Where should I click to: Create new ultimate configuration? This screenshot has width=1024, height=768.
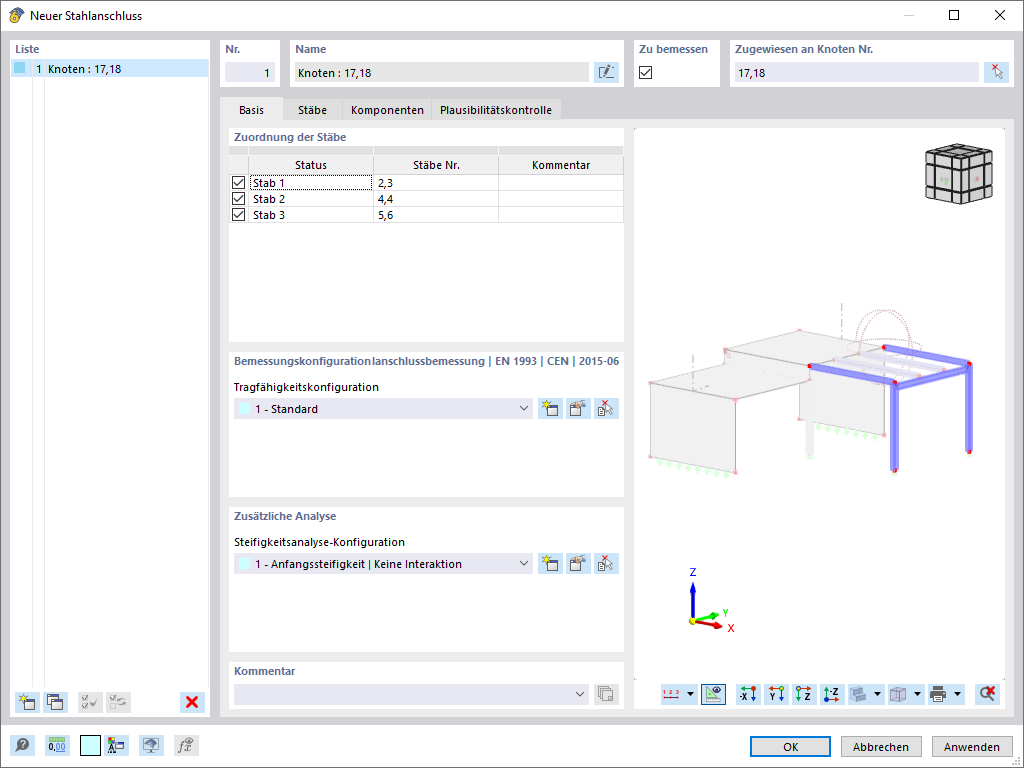pos(550,409)
